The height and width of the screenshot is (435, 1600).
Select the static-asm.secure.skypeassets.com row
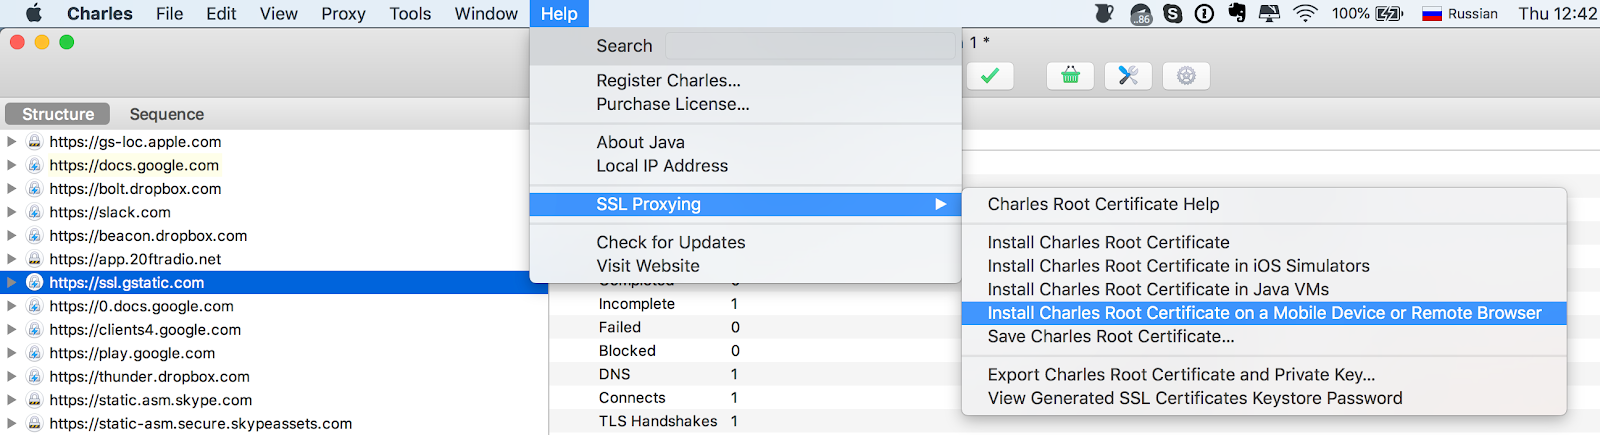tap(274, 424)
